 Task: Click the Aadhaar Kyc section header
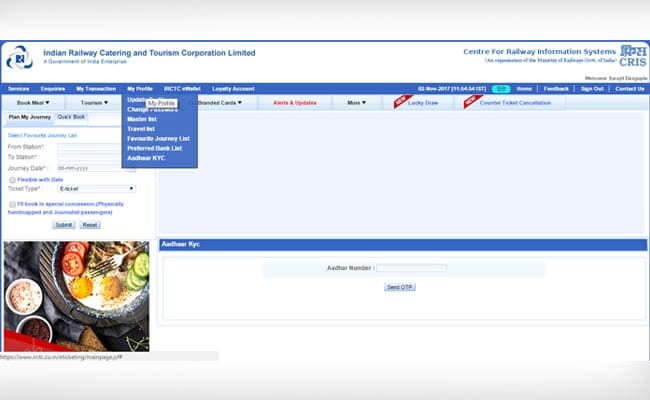403,245
